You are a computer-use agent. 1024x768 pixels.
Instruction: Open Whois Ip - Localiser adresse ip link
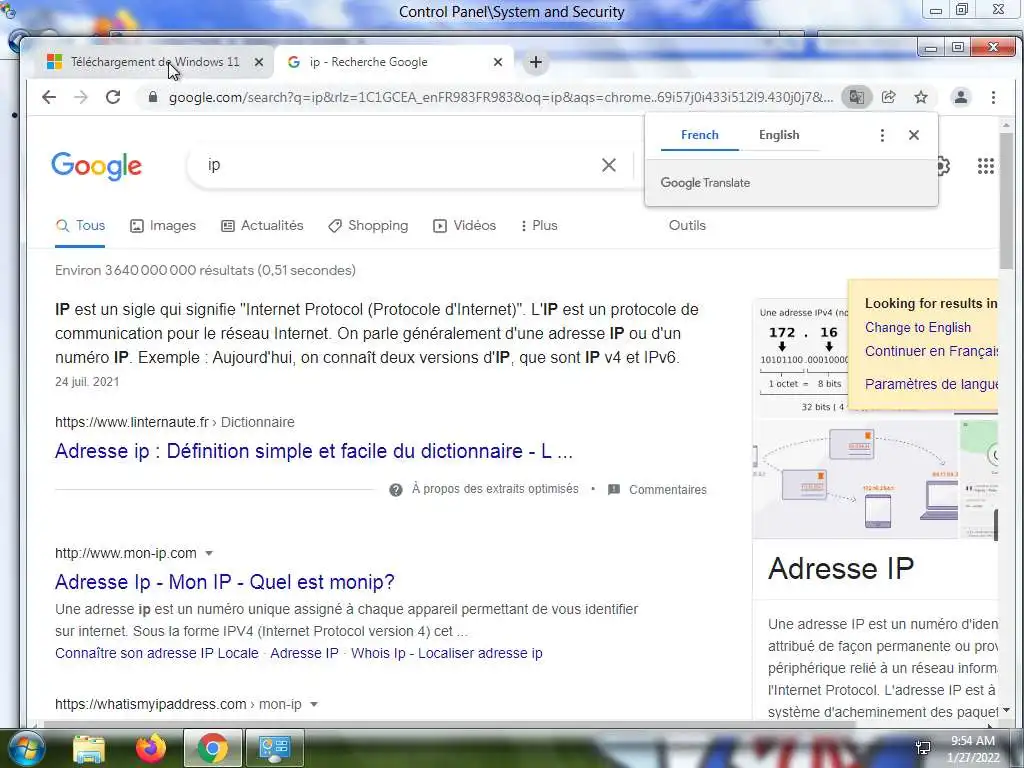point(447,654)
